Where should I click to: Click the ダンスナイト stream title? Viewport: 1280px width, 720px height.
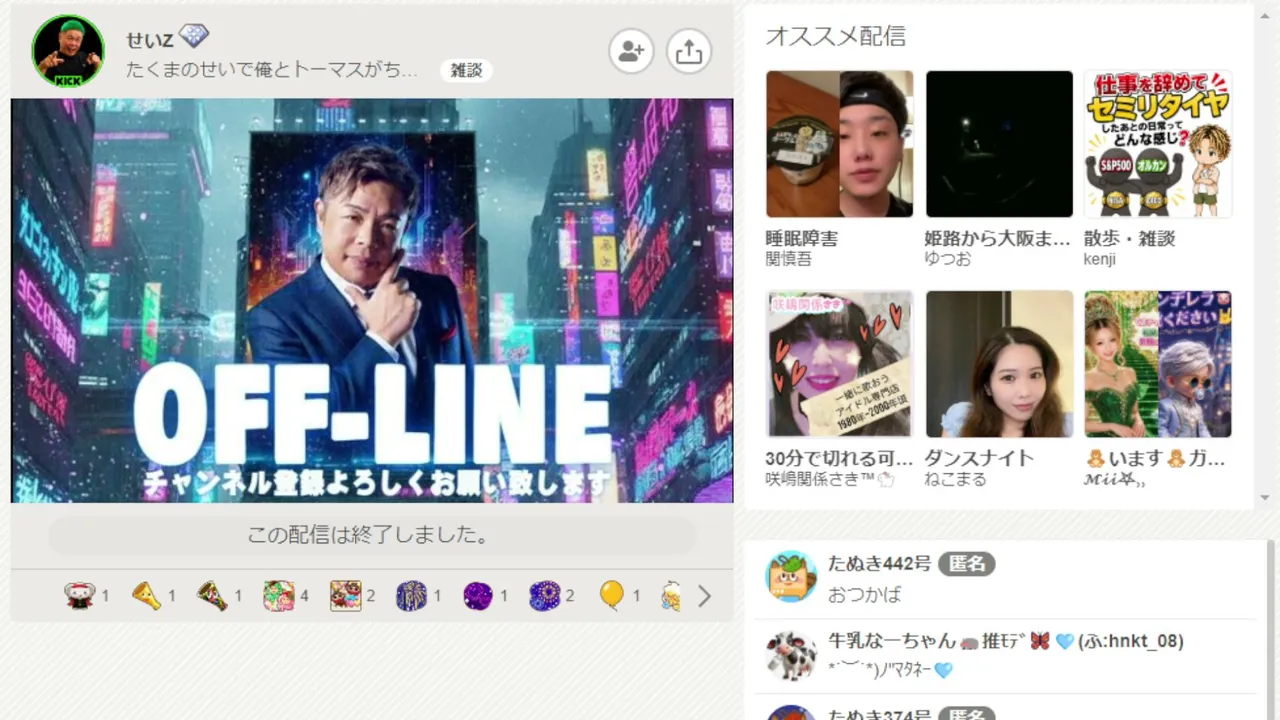pyautogui.click(x=980, y=459)
